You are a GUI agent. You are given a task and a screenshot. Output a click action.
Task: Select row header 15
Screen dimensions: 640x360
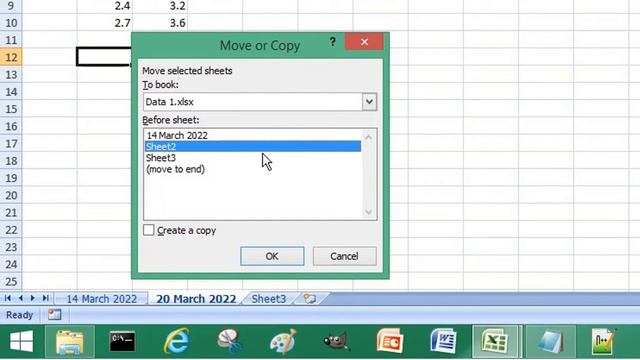point(11,109)
